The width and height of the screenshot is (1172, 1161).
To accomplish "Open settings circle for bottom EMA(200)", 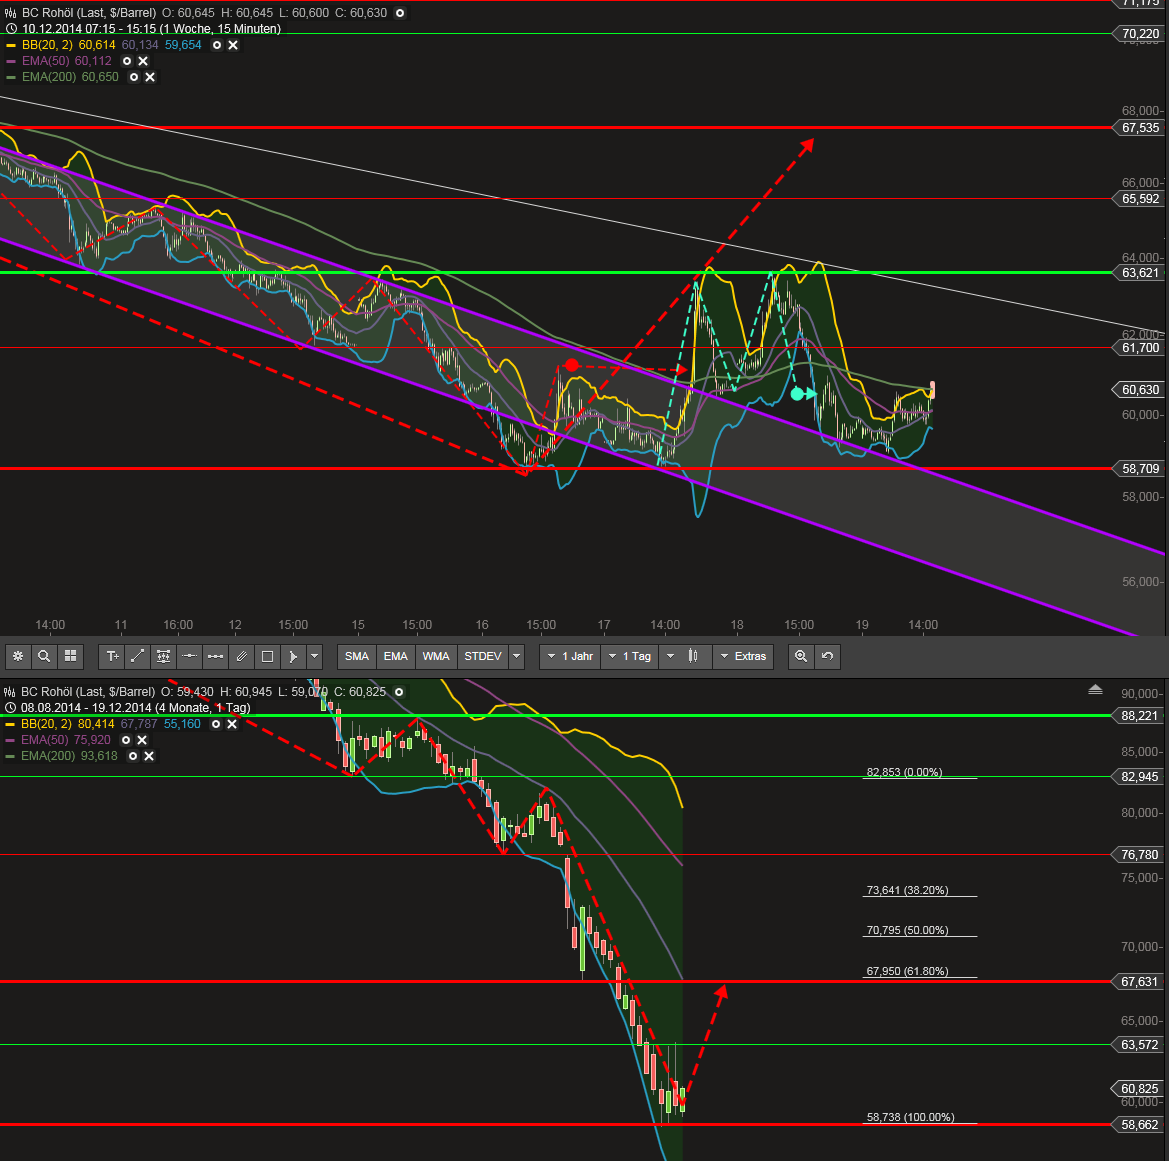I will (x=133, y=756).
